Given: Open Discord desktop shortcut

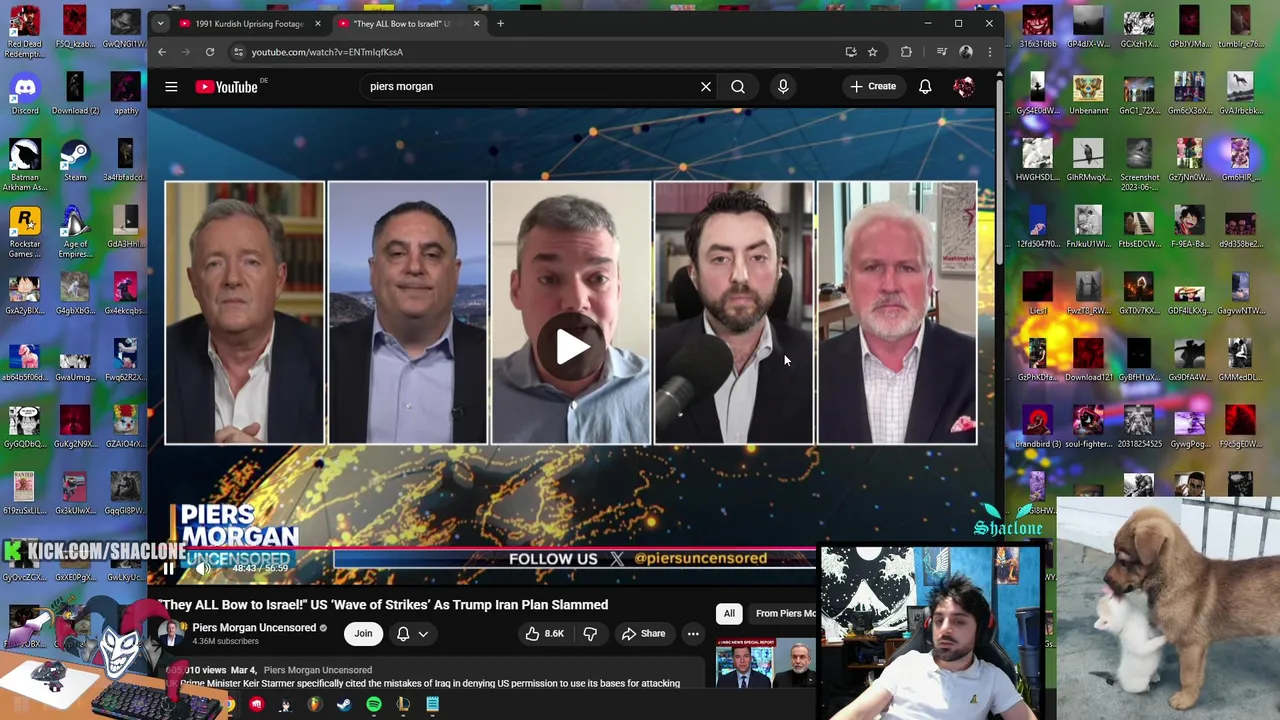Looking at the screenshot, I should [x=25, y=94].
